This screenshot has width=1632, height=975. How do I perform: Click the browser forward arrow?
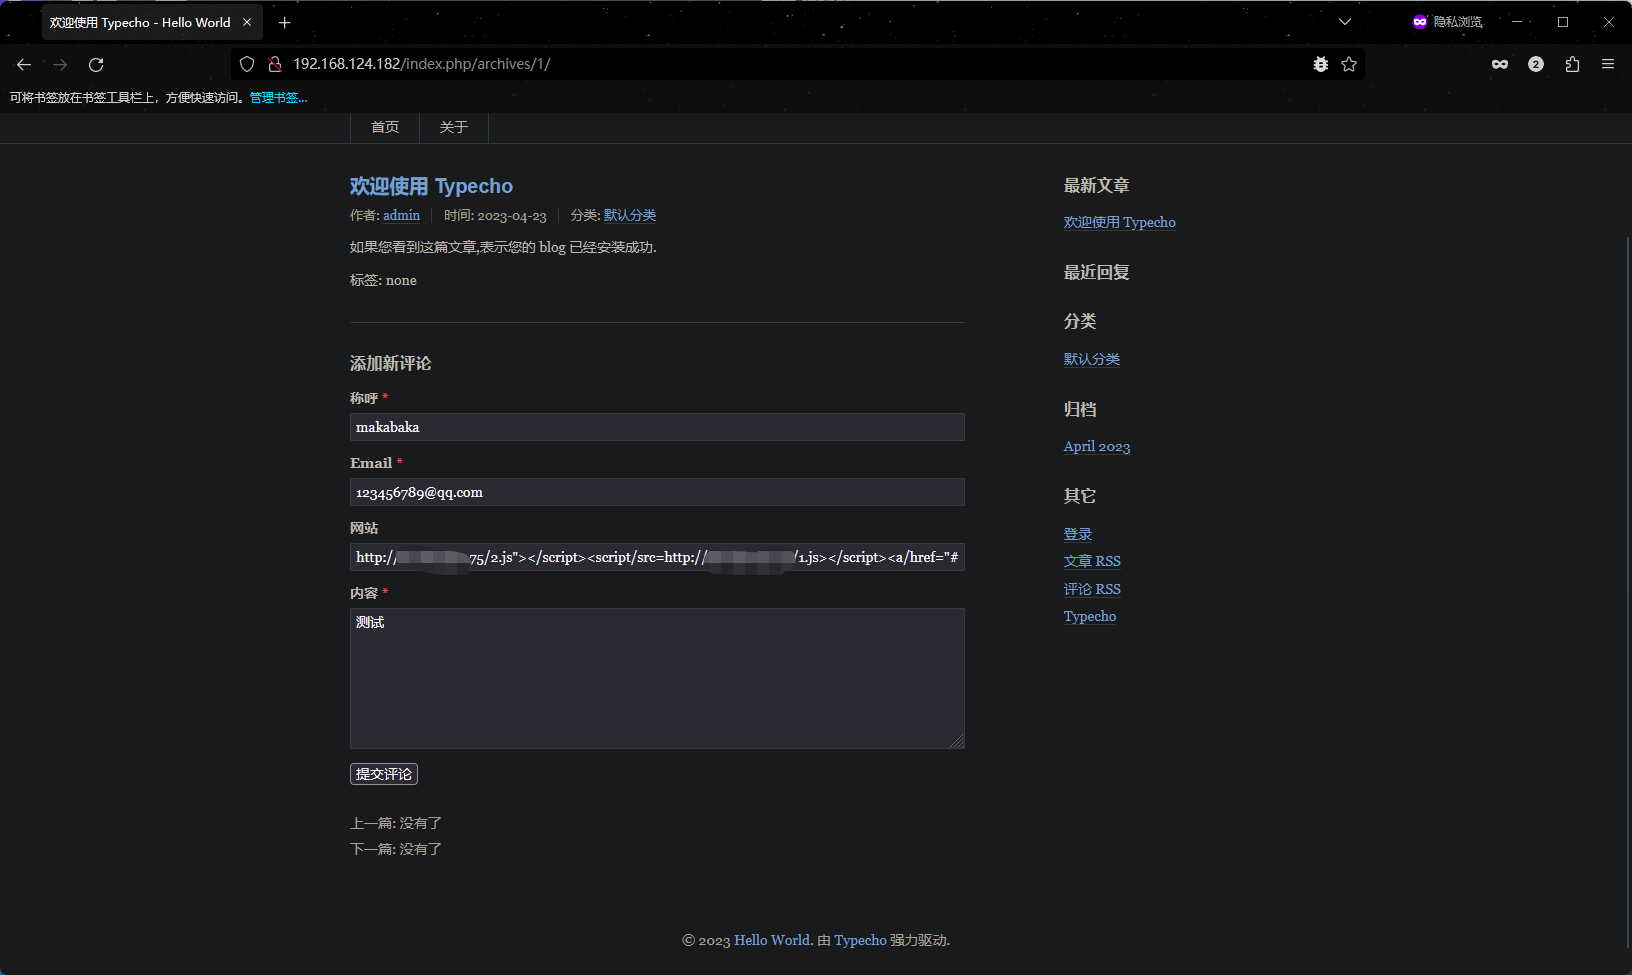[x=60, y=64]
